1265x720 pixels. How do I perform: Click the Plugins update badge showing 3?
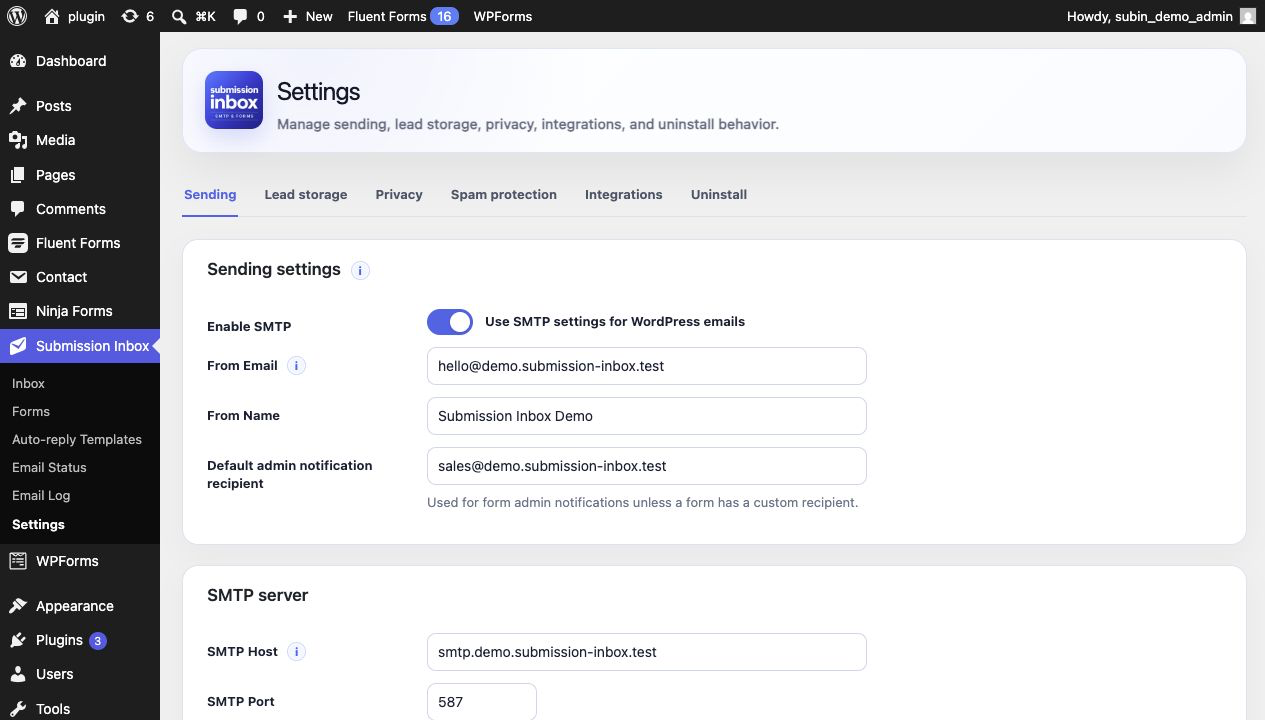coord(98,641)
